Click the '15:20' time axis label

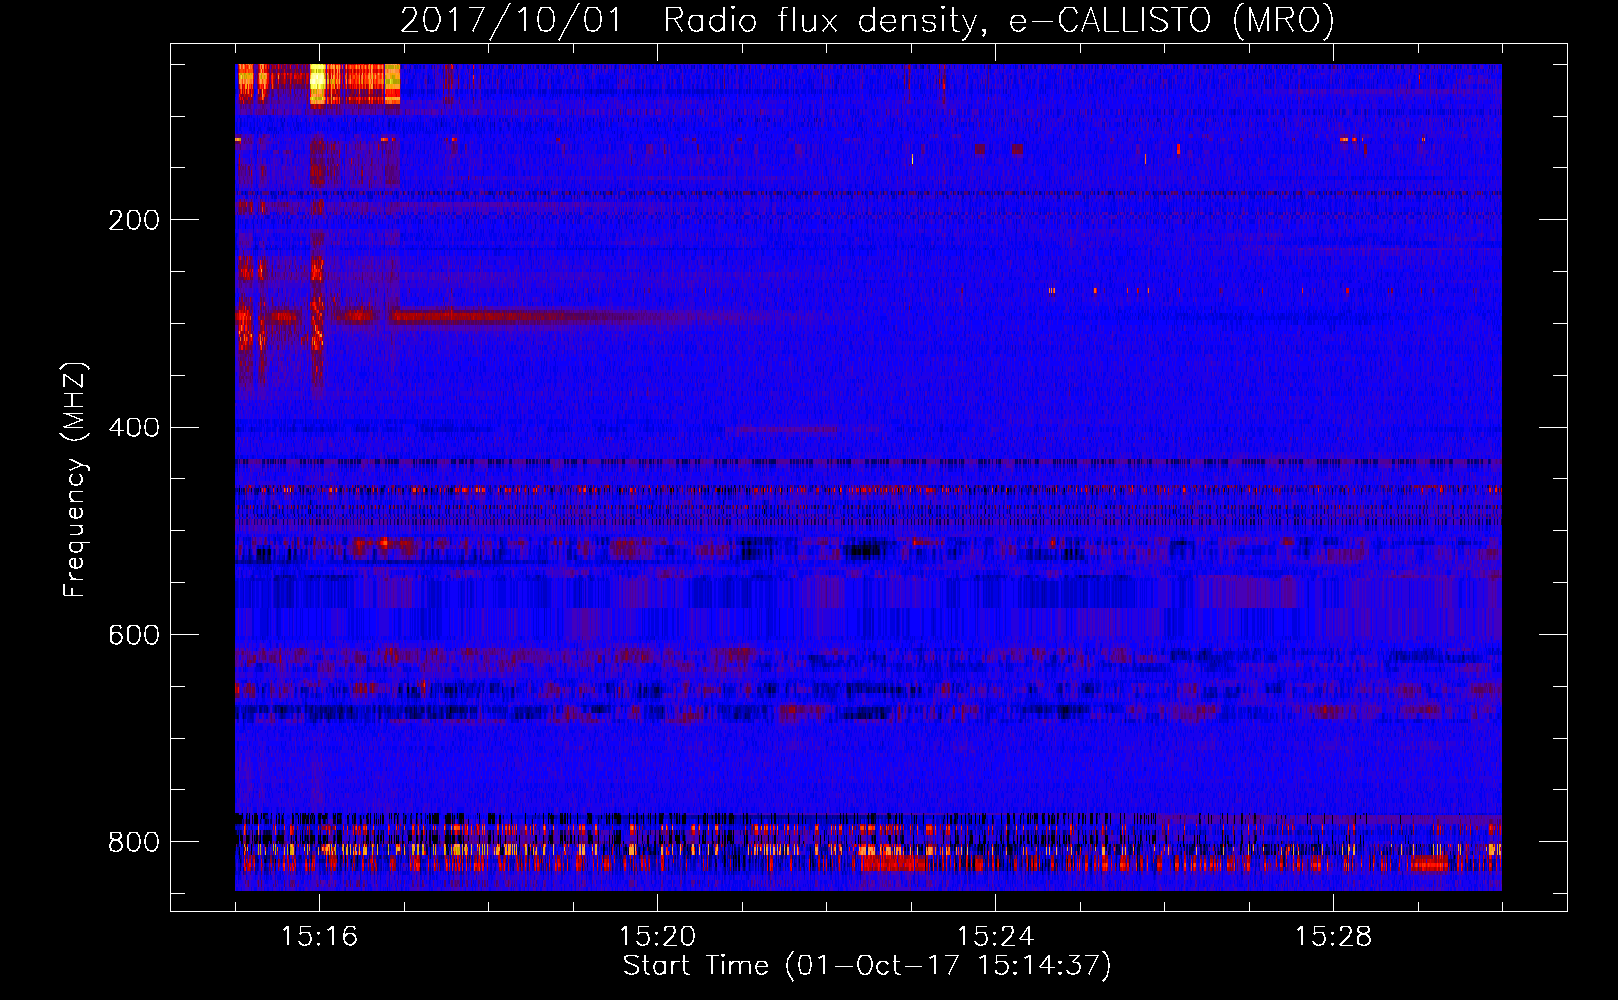point(657,937)
